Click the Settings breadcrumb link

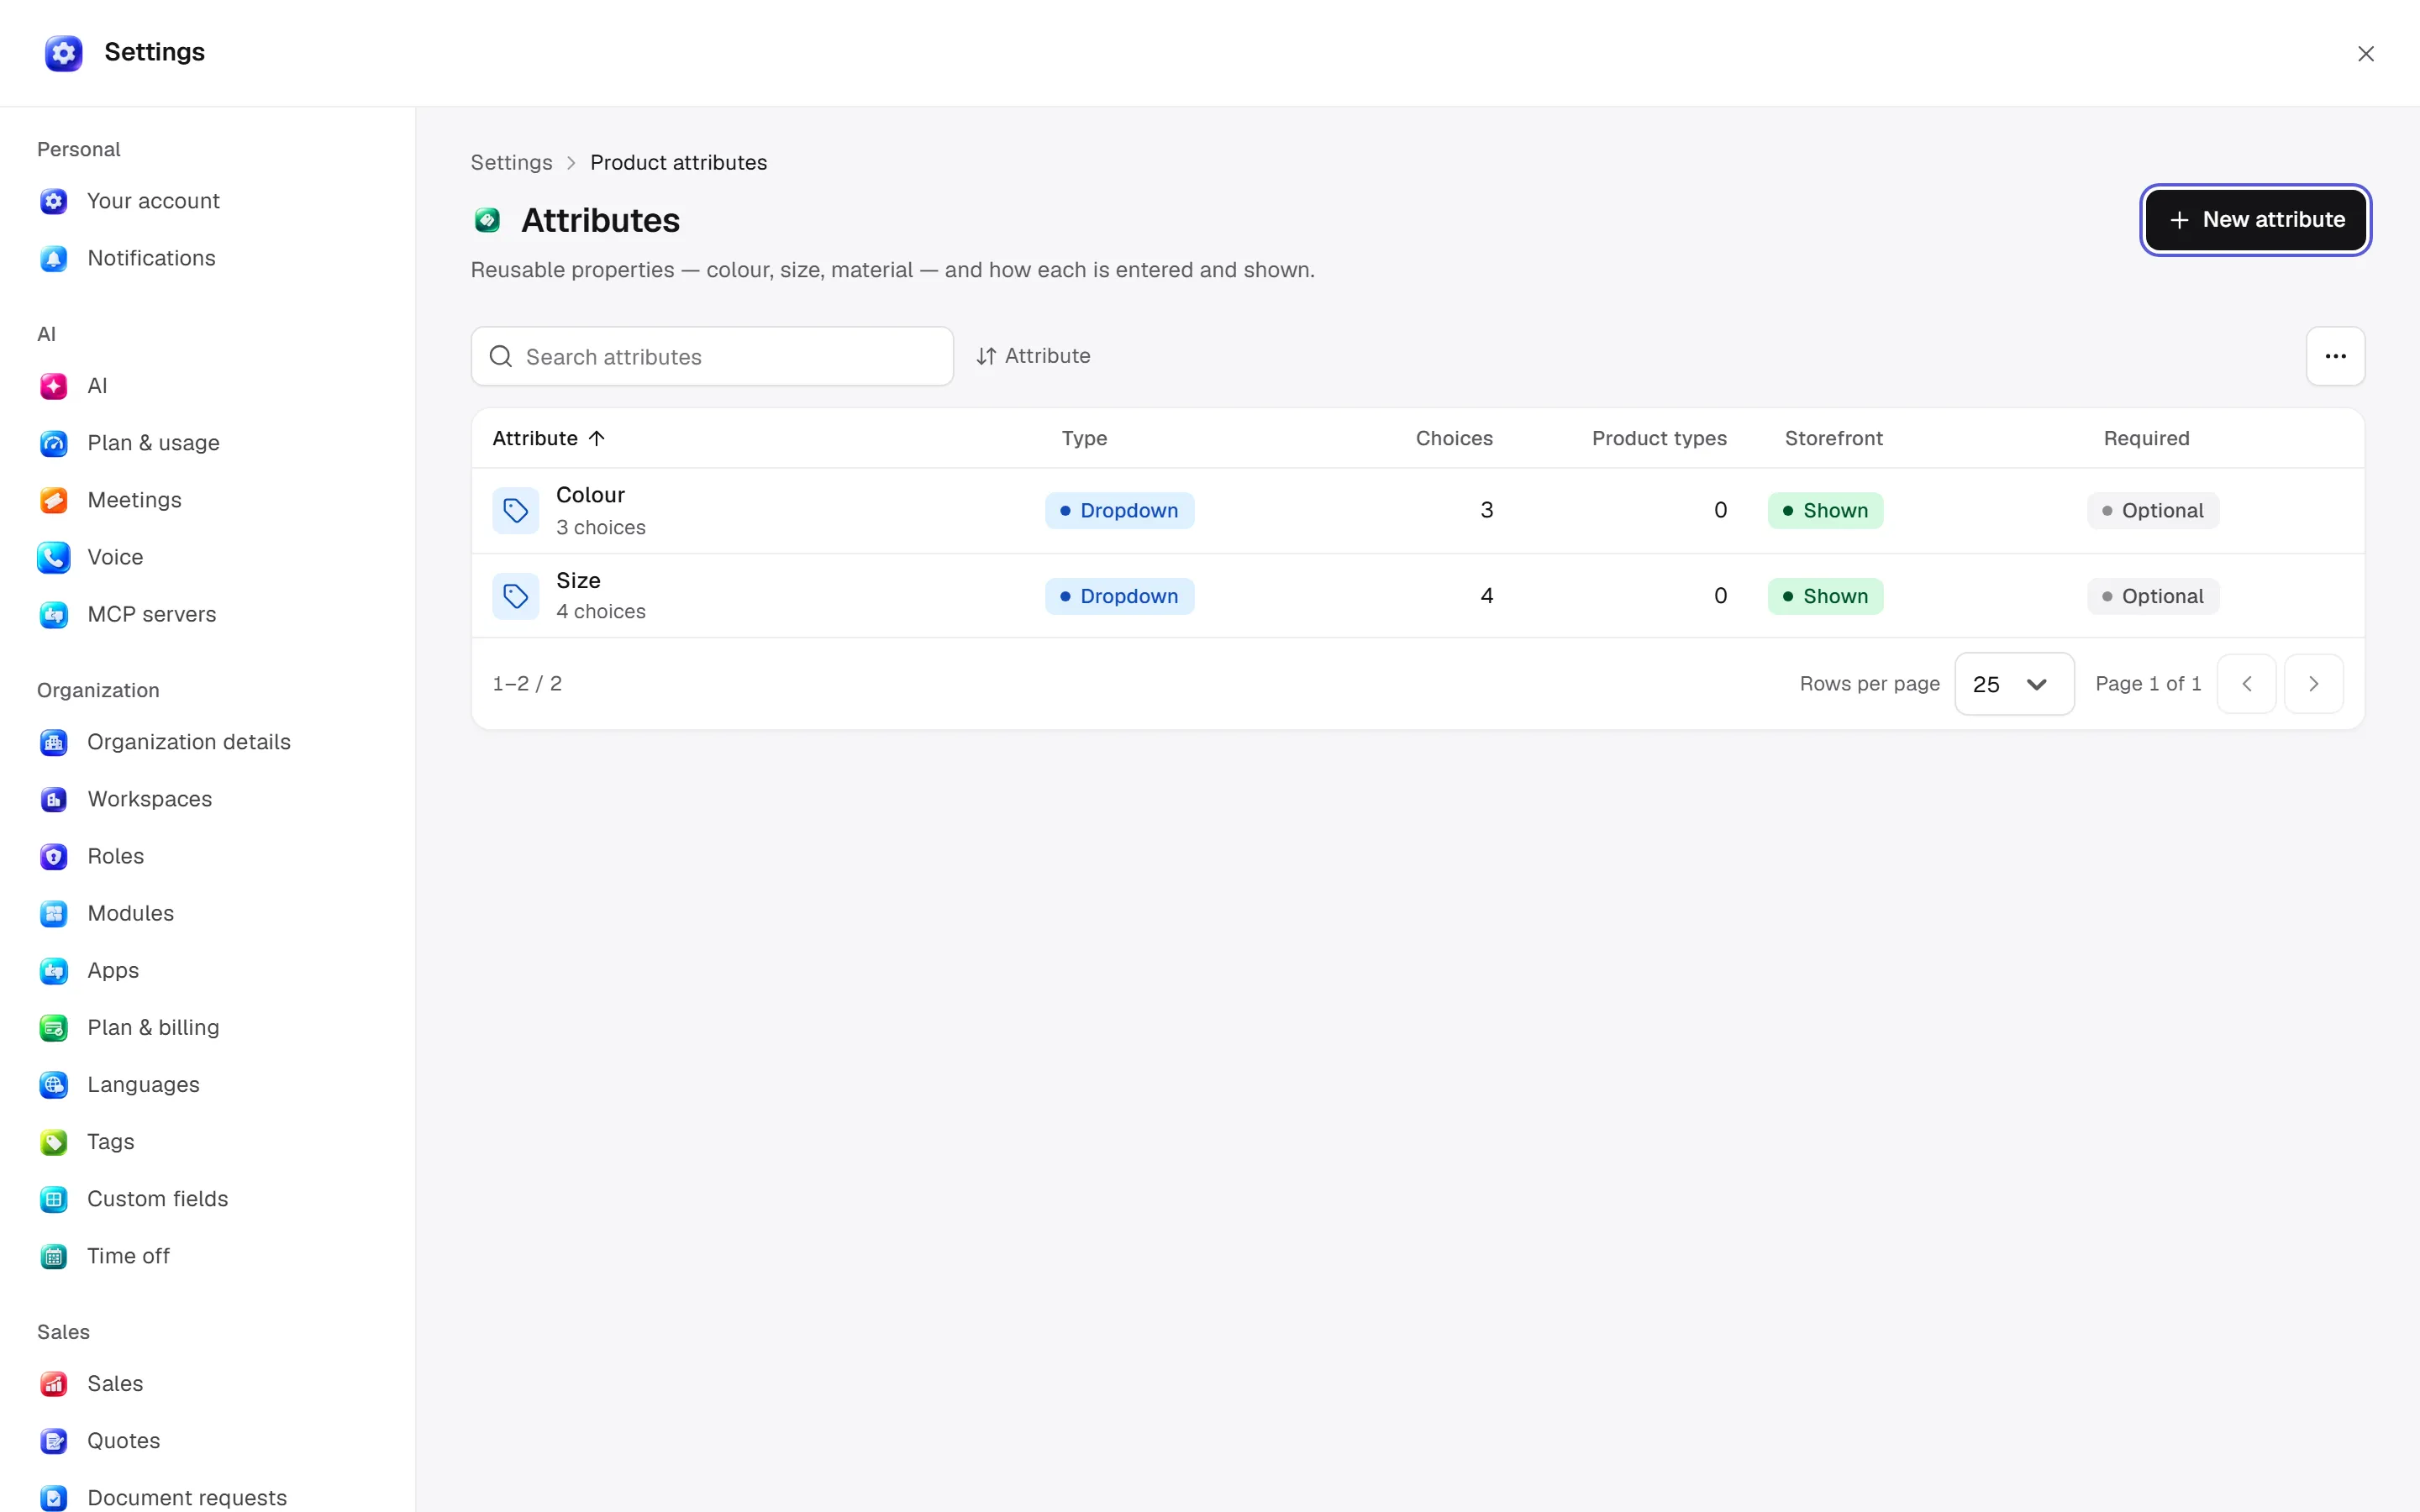[511, 162]
